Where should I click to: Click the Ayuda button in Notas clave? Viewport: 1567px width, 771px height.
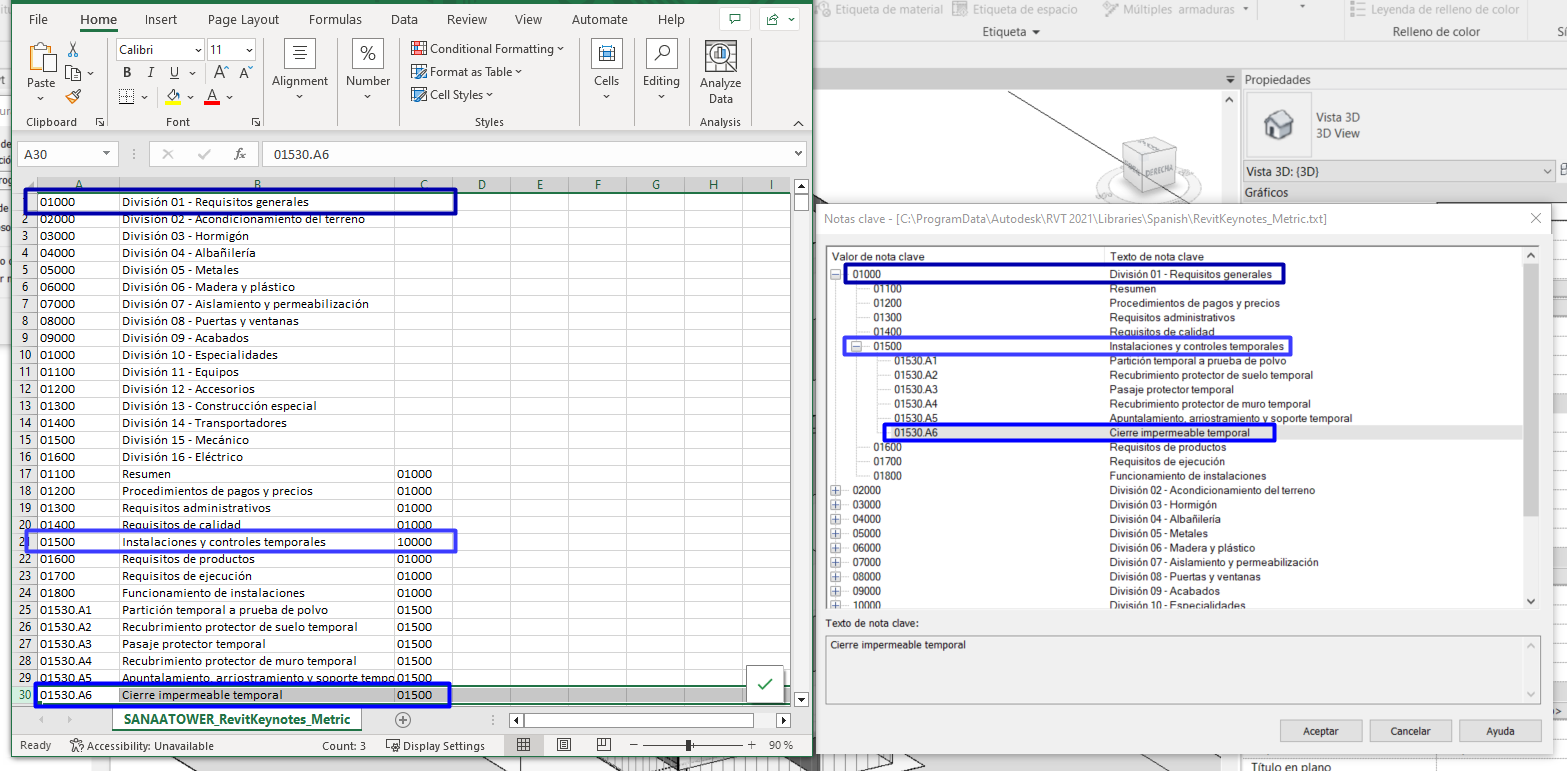click(1500, 731)
